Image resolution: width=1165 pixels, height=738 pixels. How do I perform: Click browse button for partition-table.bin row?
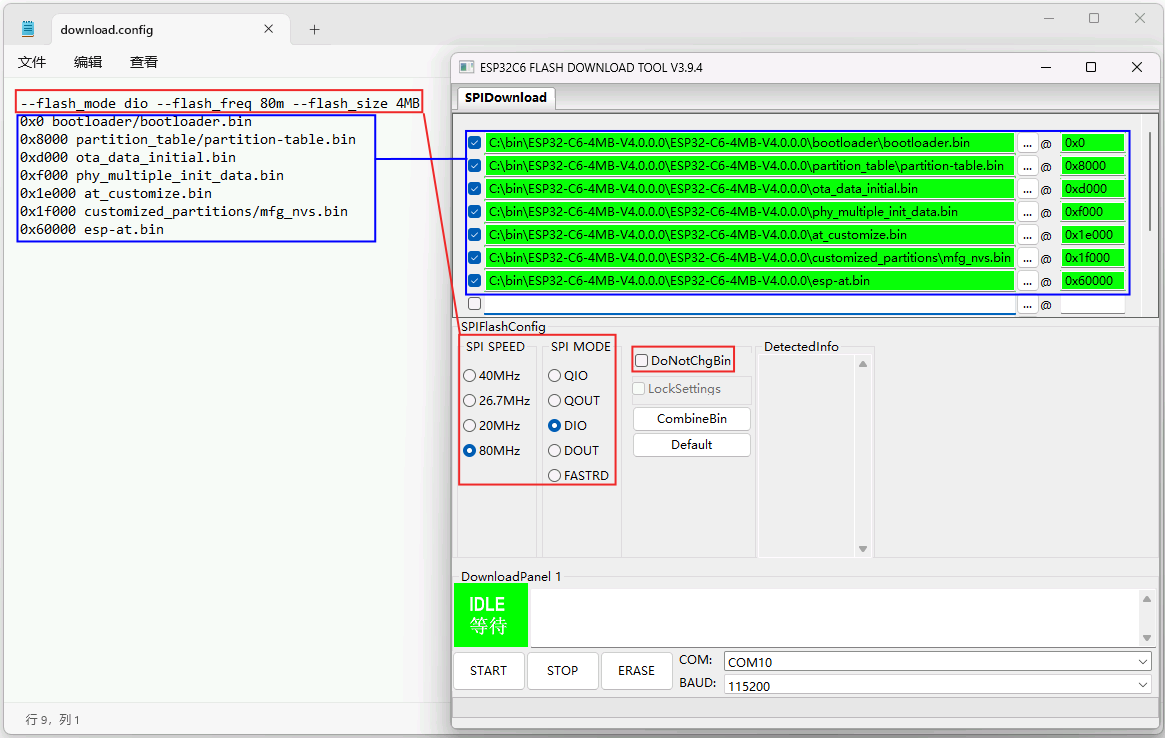click(1027, 166)
